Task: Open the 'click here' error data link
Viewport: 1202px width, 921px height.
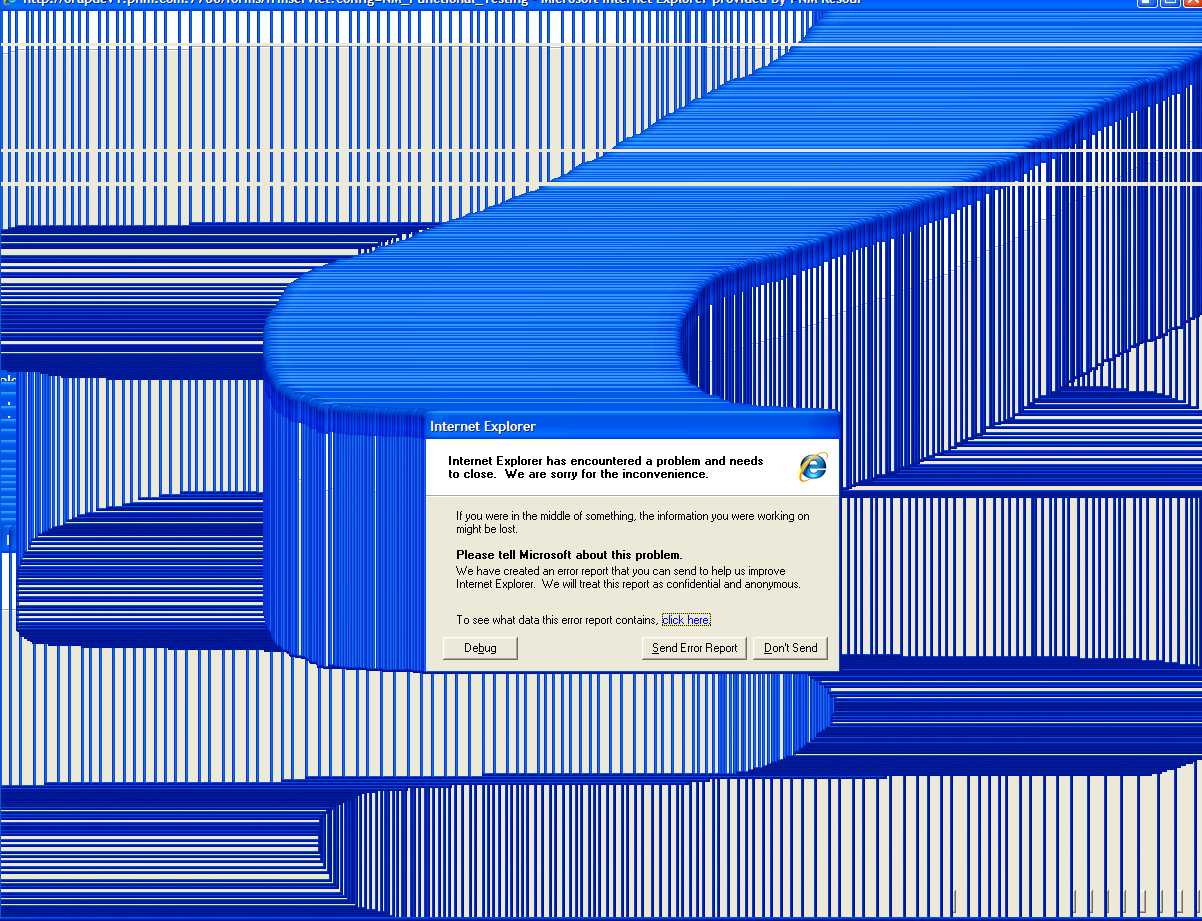Action: point(686,620)
